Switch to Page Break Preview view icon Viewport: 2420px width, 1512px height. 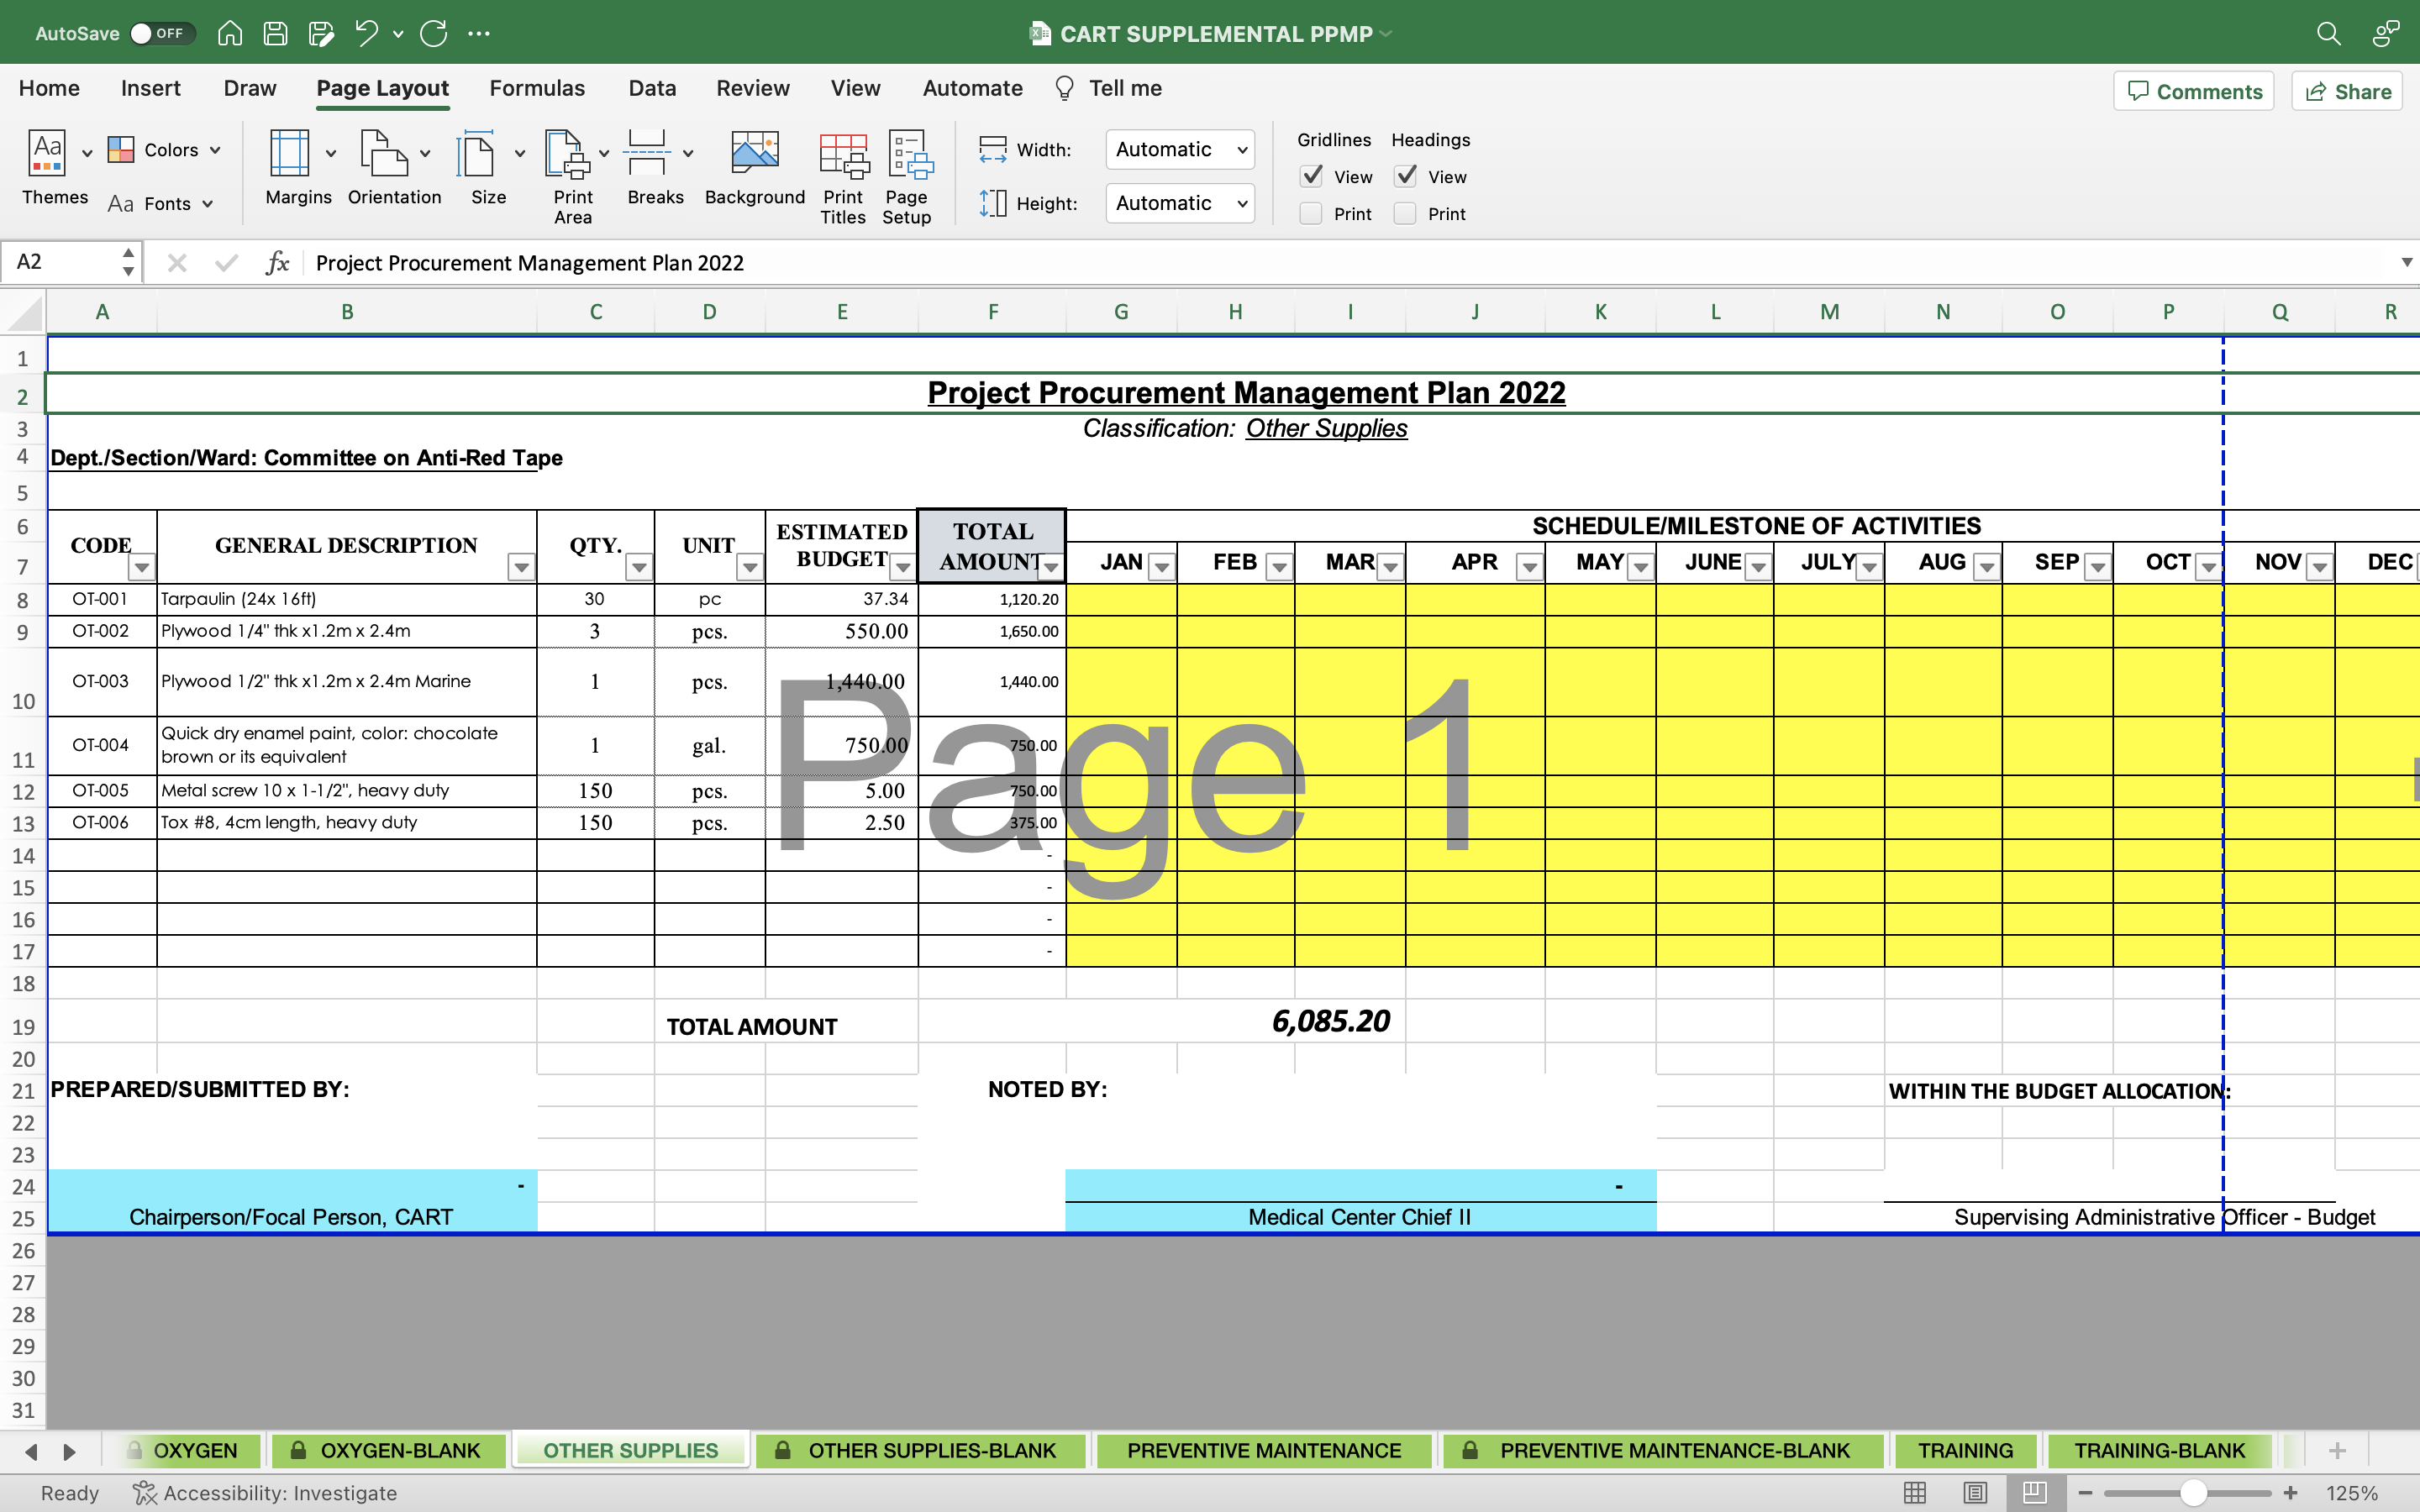coord(2034,1493)
